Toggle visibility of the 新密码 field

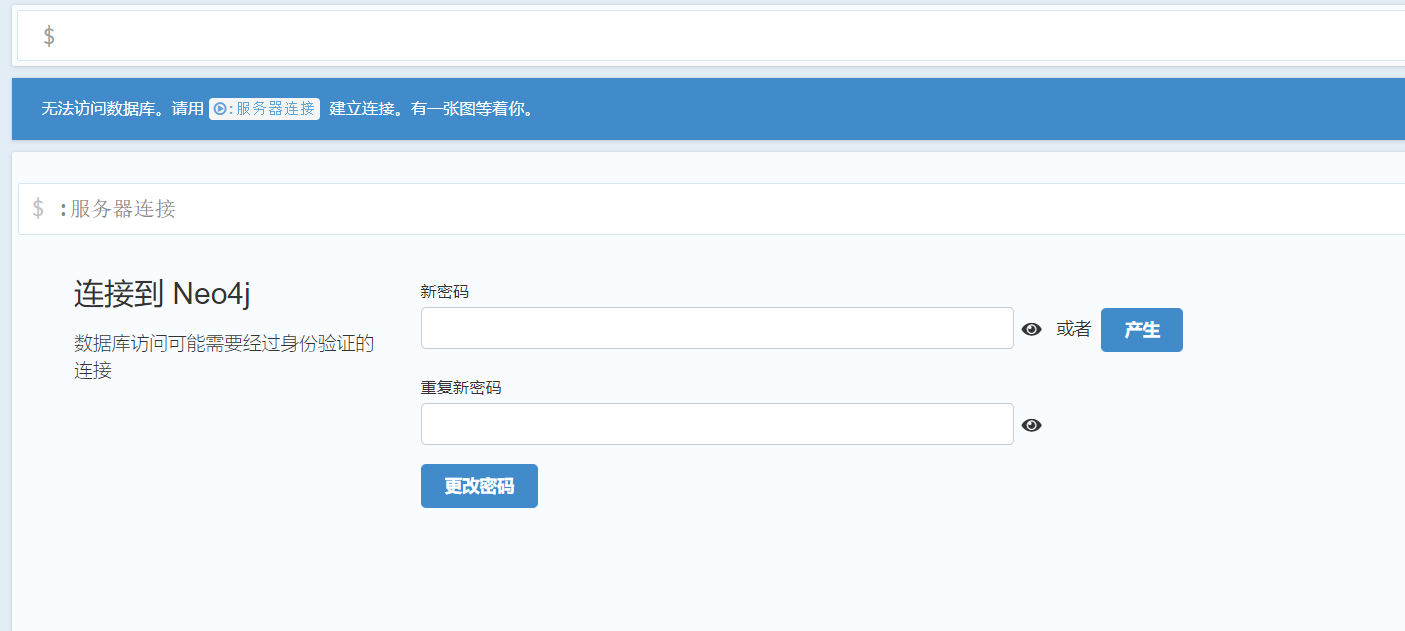pyautogui.click(x=1032, y=329)
